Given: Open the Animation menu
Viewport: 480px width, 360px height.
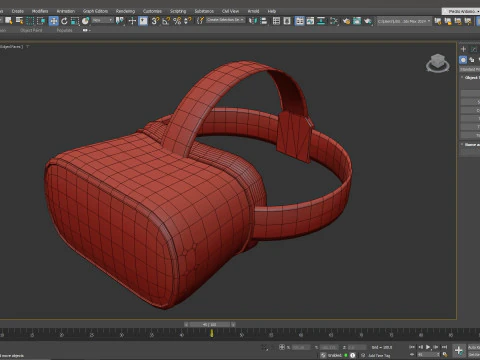Looking at the screenshot, I should [66, 11].
